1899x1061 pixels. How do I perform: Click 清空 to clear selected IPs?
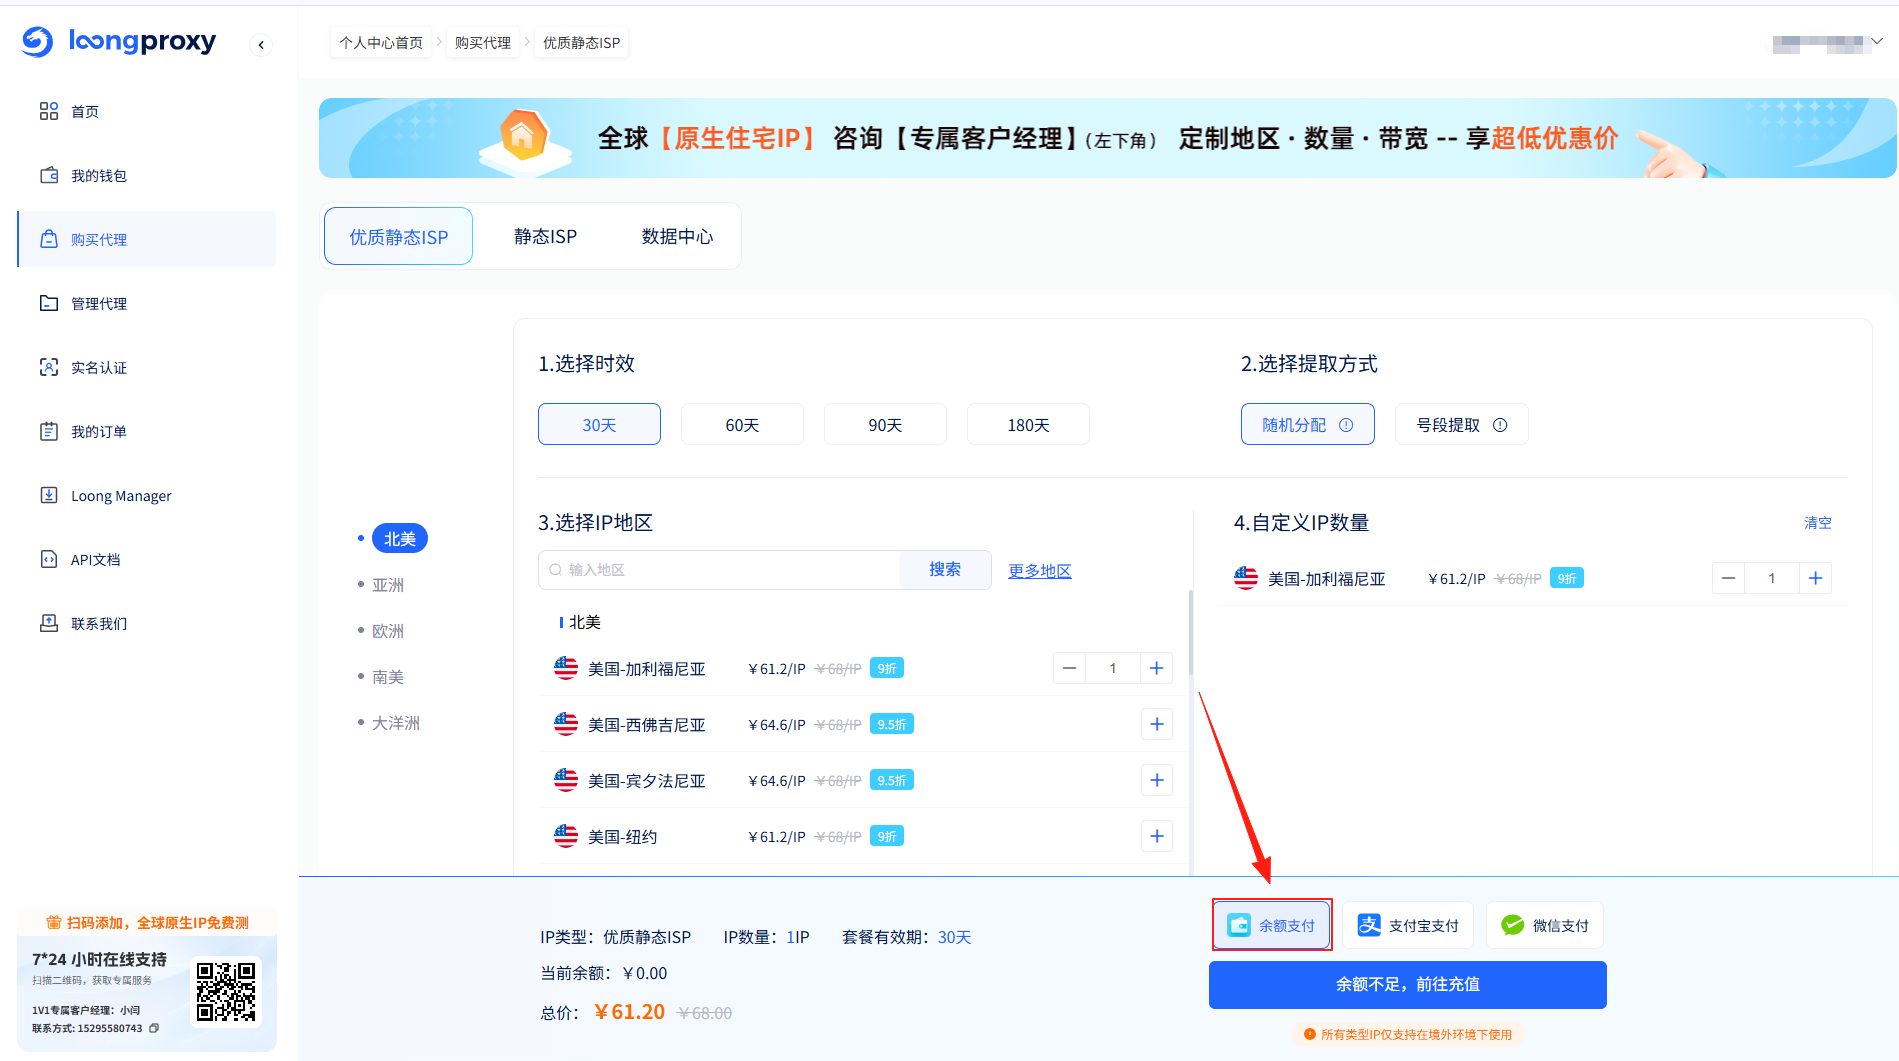pyautogui.click(x=1817, y=523)
